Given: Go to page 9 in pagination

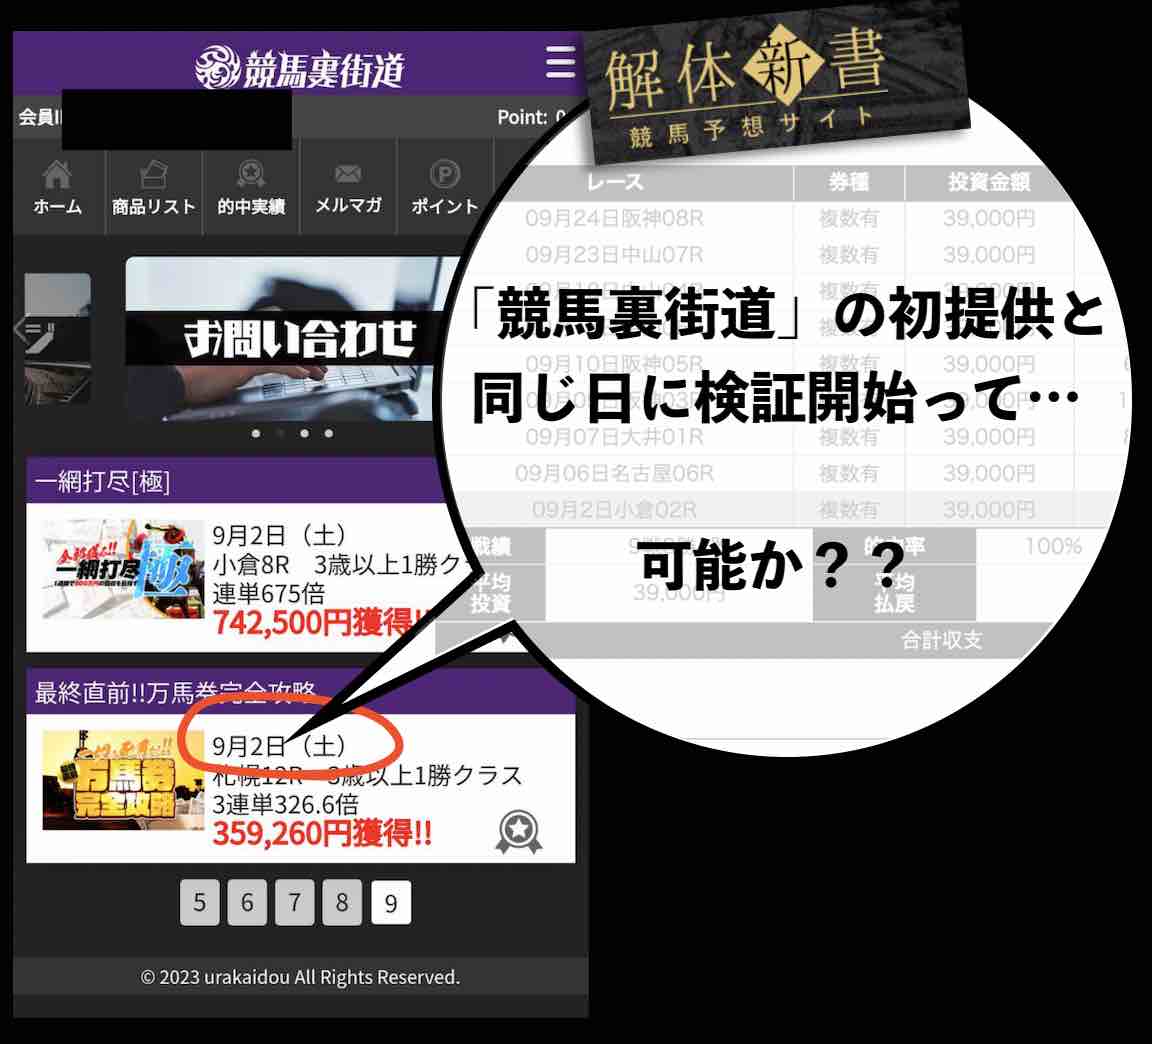Looking at the screenshot, I should pos(390,901).
